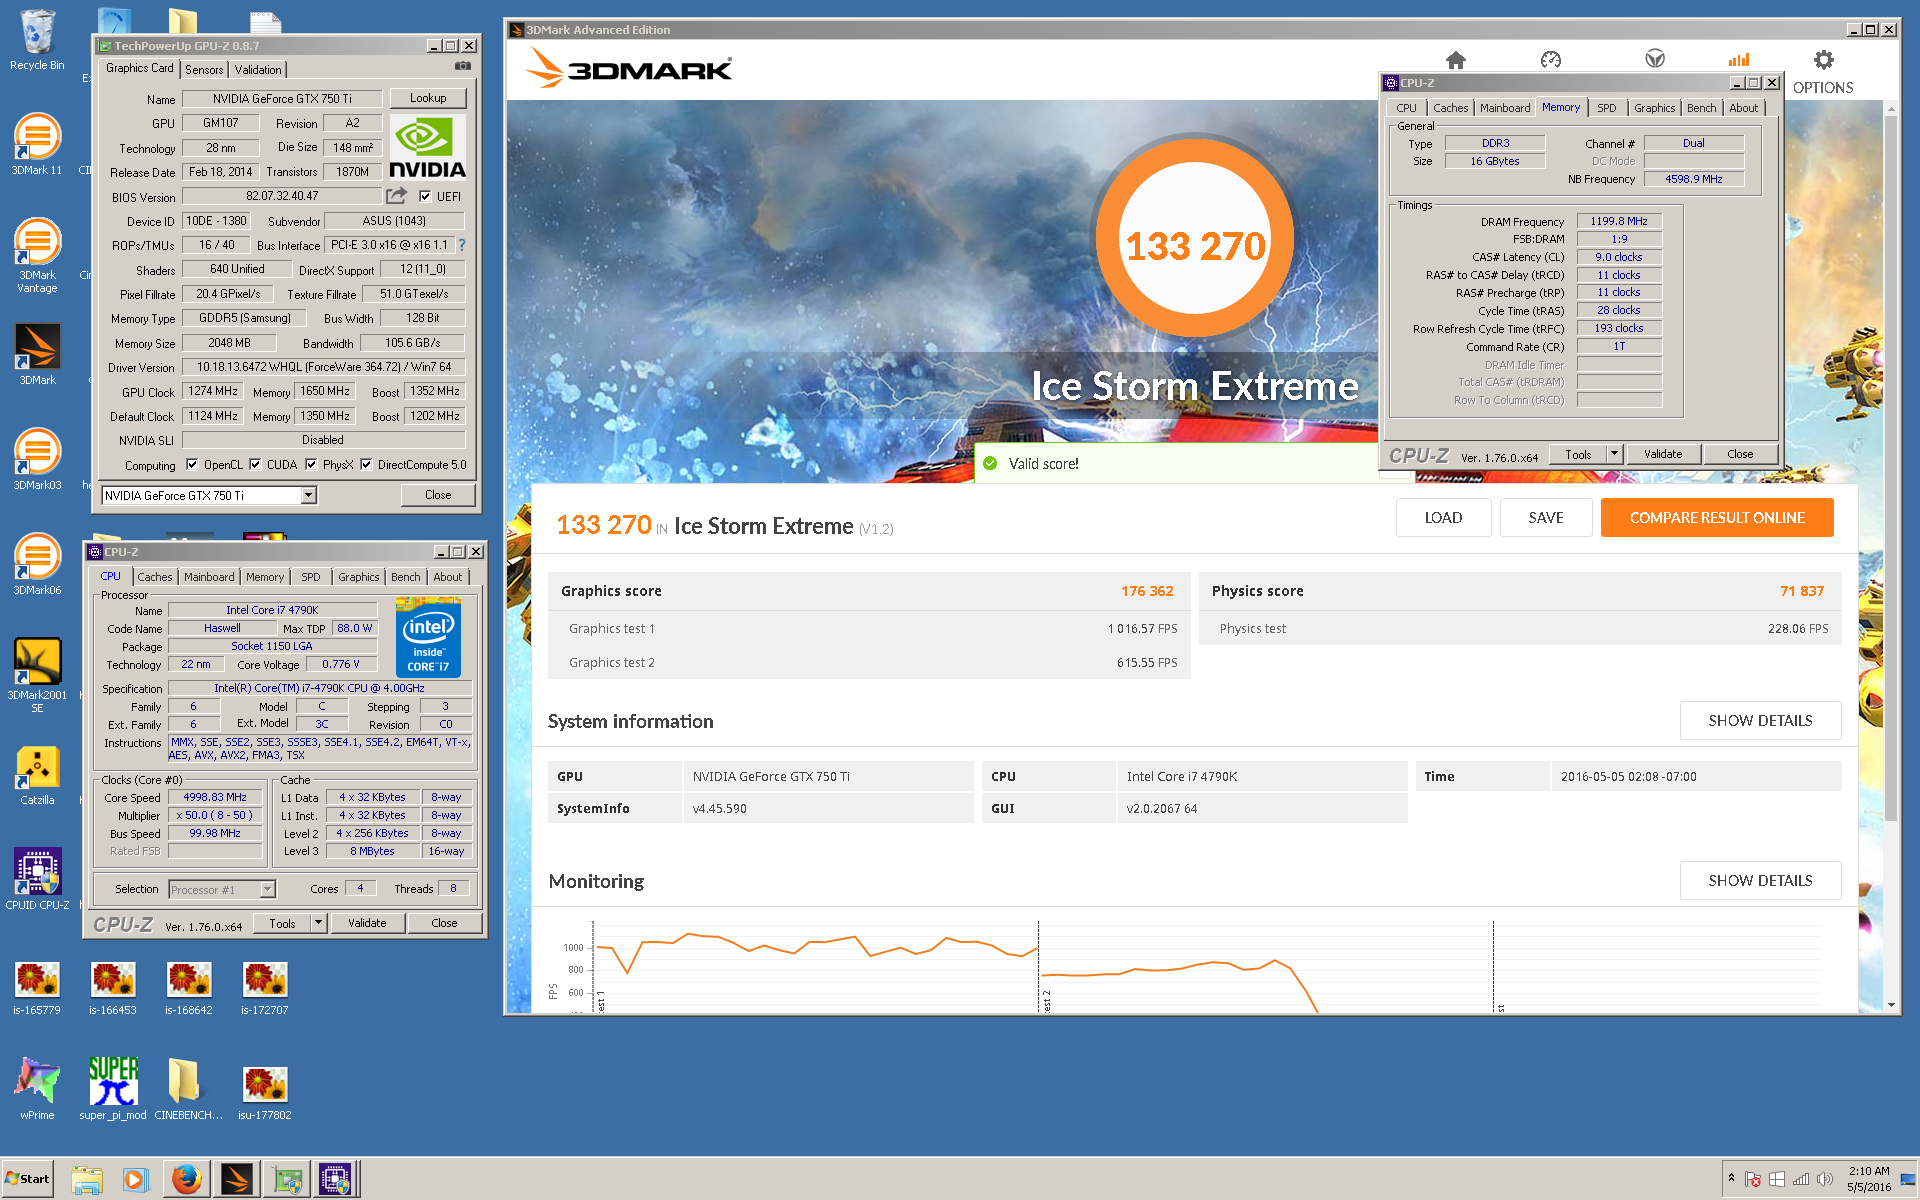Screen dimensions: 1920x1200
Task: Select the isu-177802 image file
Action: coord(265,1093)
